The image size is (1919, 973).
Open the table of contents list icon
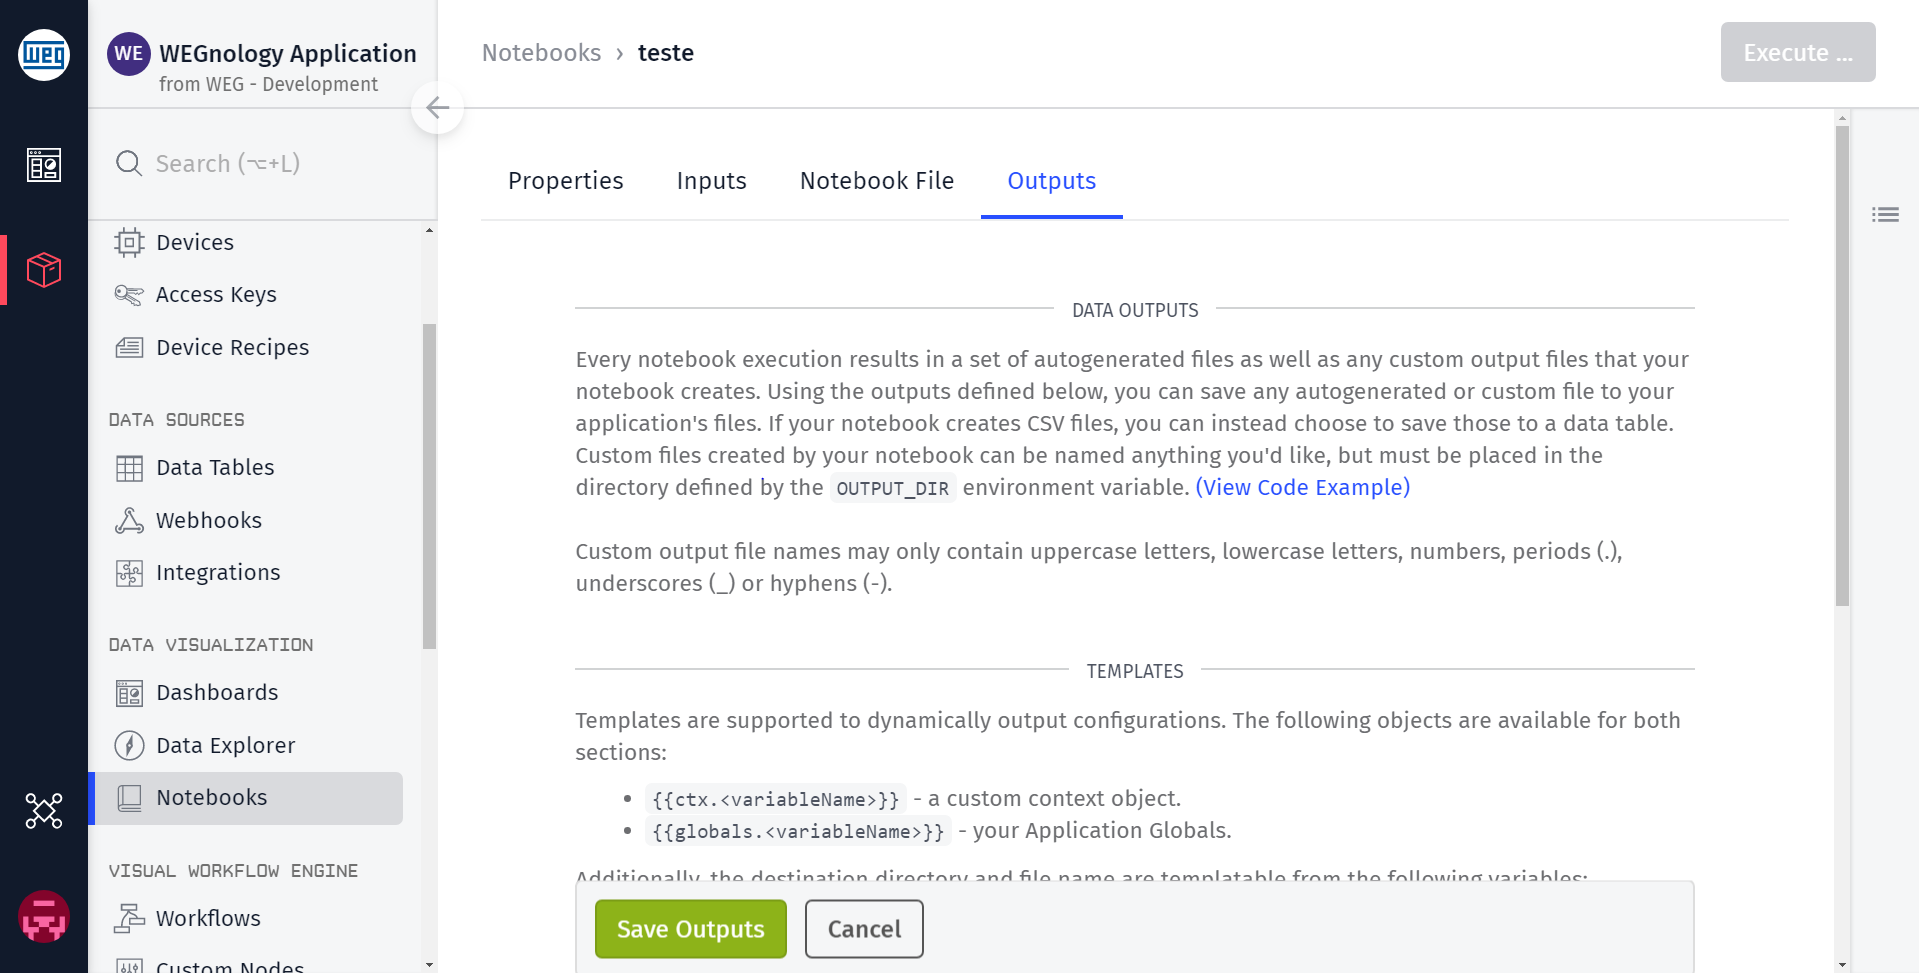1885,214
